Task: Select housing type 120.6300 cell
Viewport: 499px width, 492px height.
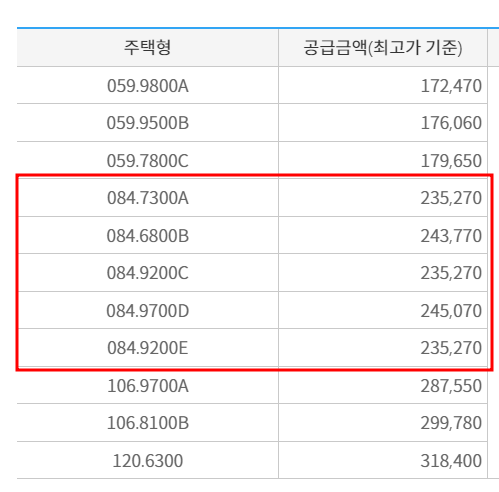Action: click(x=148, y=460)
